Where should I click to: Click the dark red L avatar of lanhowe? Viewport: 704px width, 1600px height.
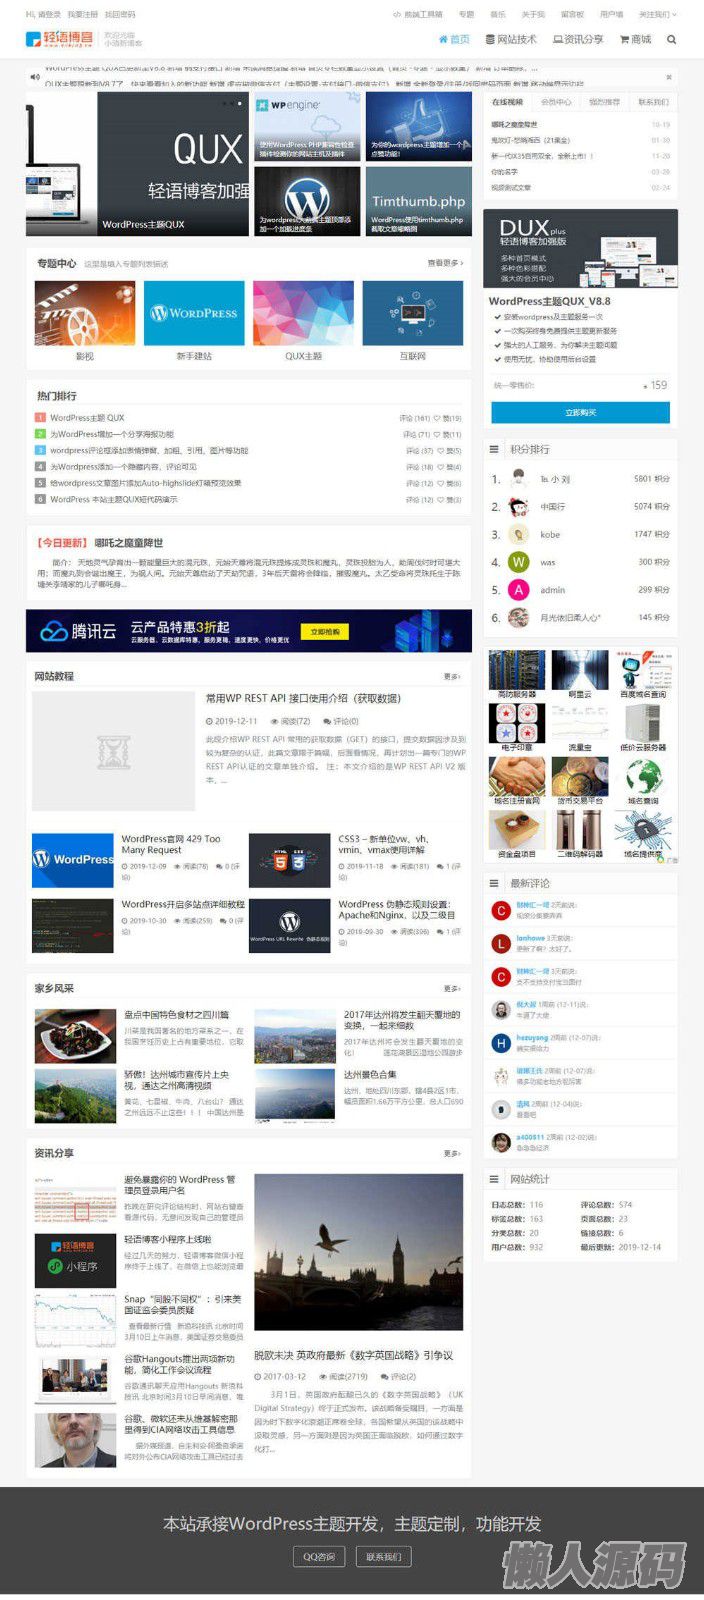tap(501, 943)
